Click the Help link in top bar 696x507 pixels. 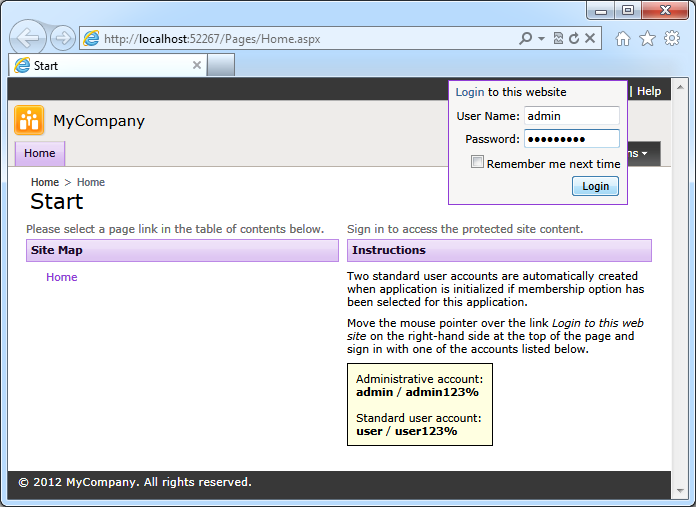tap(649, 92)
